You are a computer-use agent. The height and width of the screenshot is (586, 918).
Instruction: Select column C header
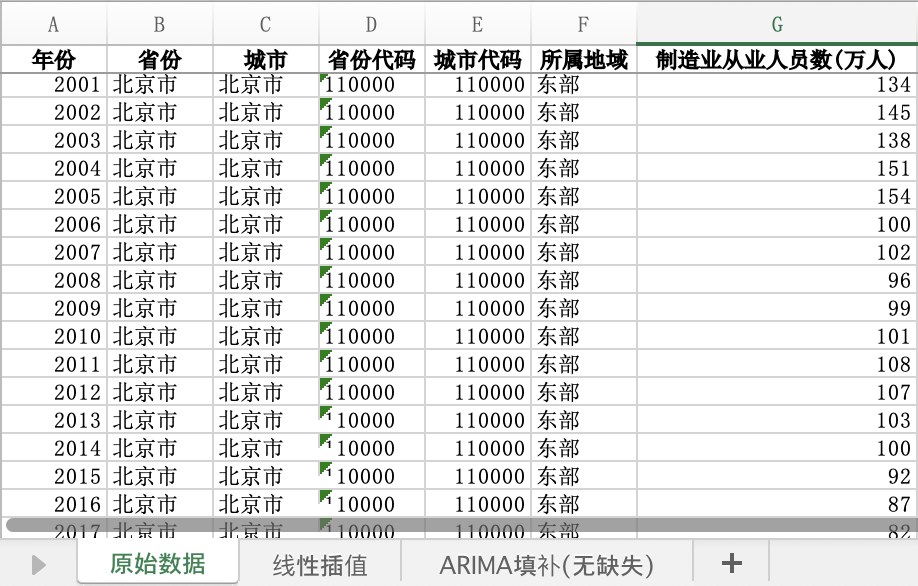point(266,24)
